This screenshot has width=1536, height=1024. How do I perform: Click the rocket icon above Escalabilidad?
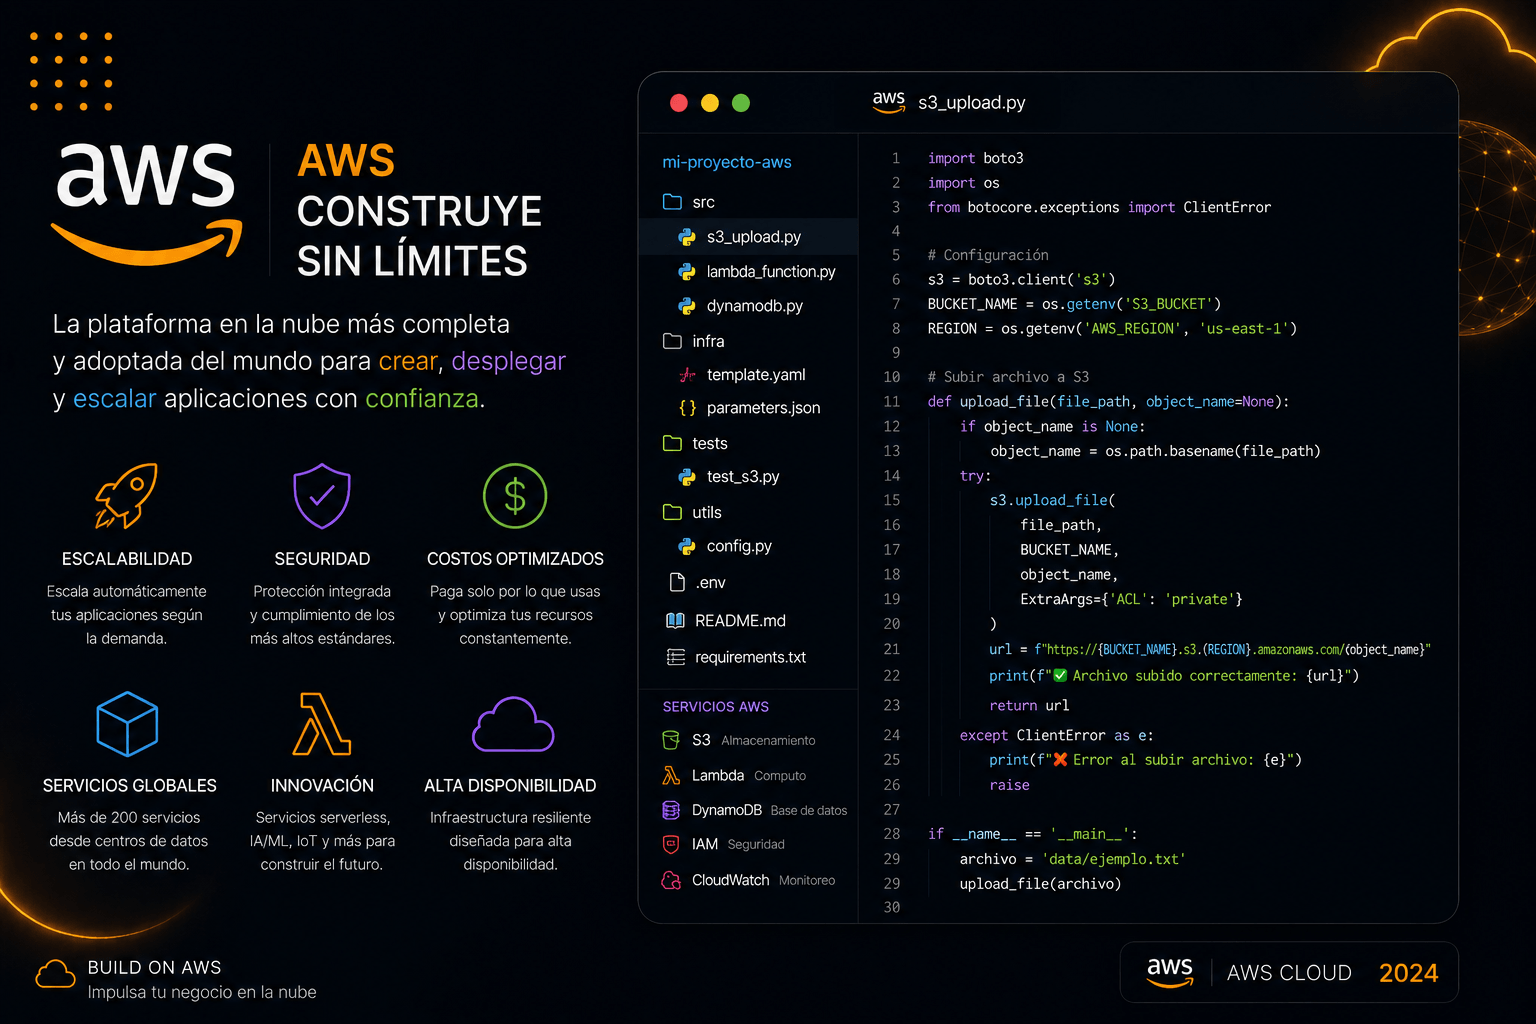[126, 495]
